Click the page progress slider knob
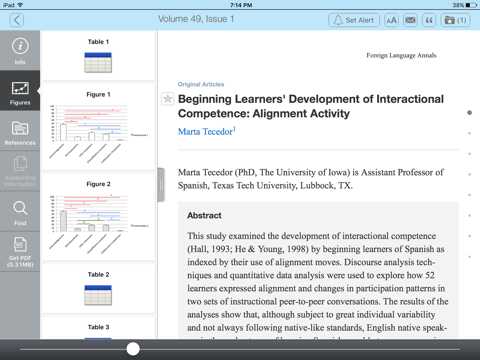Screen dimensions: 480x360 [133, 349]
